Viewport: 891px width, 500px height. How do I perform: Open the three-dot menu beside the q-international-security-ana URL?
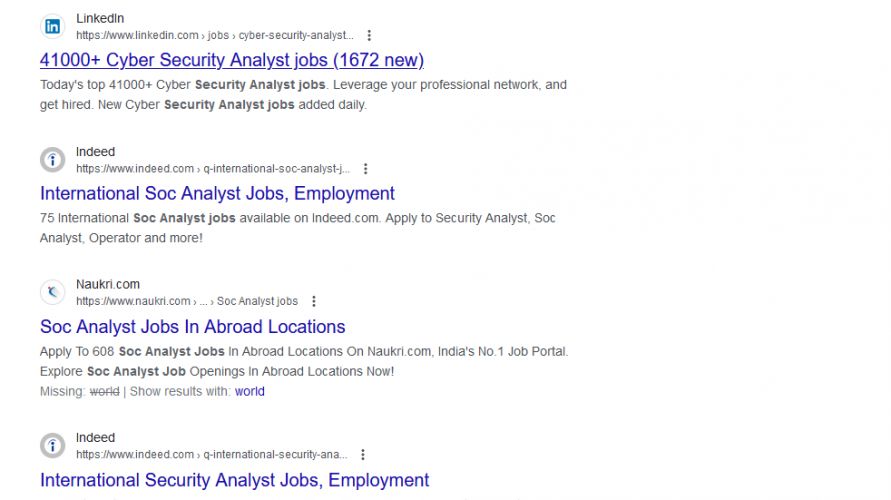tap(362, 454)
